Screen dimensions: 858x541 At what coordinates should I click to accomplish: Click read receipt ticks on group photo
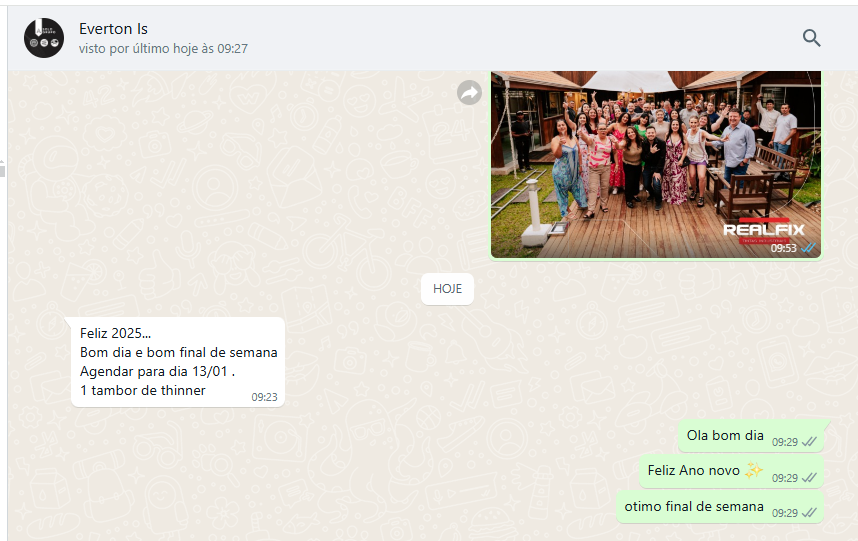pyautogui.click(x=808, y=248)
